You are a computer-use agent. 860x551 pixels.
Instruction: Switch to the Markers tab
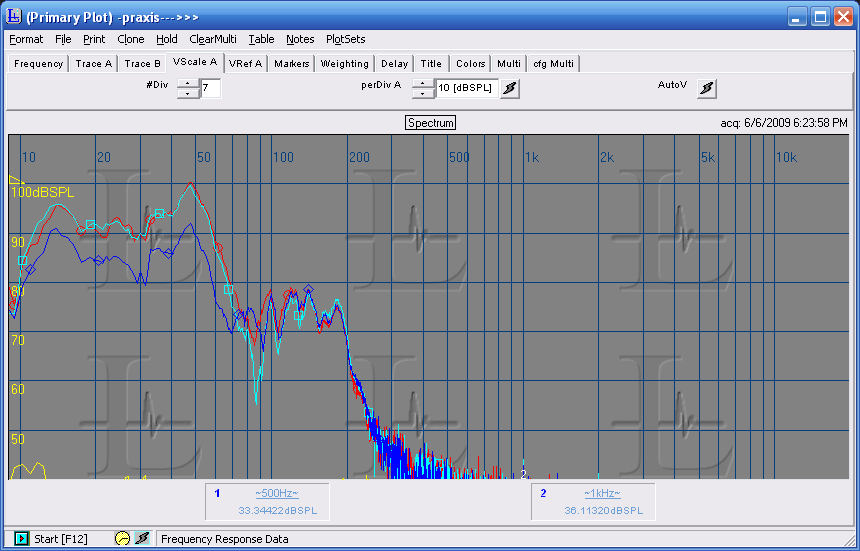pyautogui.click(x=291, y=63)
